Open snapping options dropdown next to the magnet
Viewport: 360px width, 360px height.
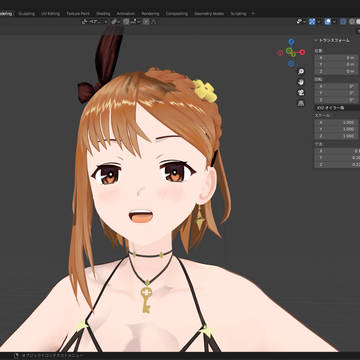pyautogui.click(x=135, y=22)
